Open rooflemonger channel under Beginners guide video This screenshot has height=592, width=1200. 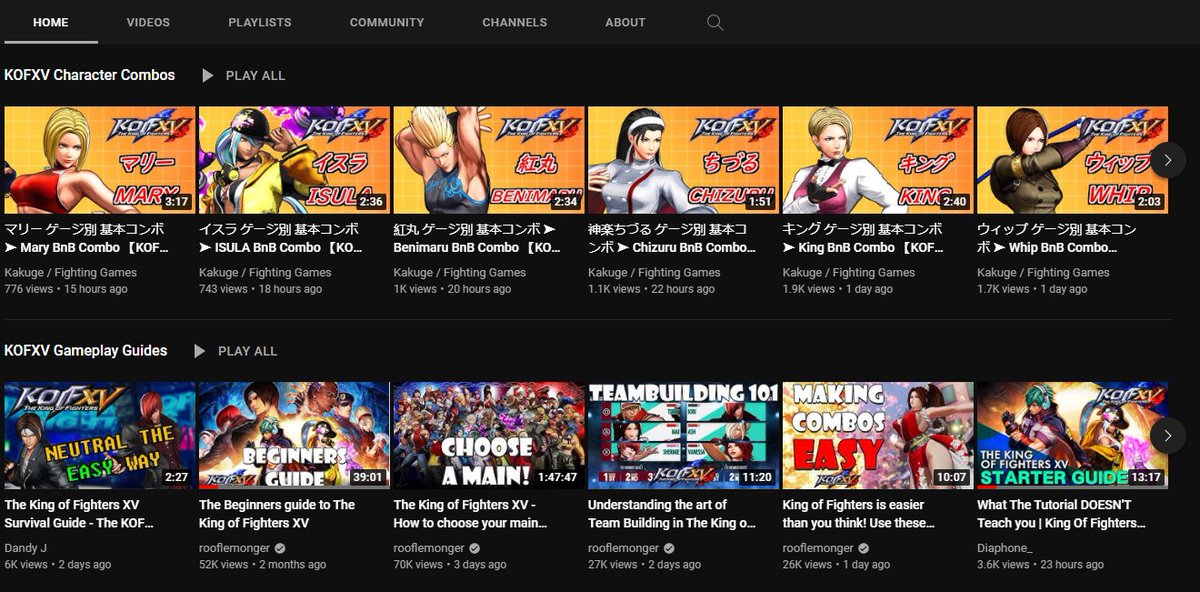pos(235,548)
